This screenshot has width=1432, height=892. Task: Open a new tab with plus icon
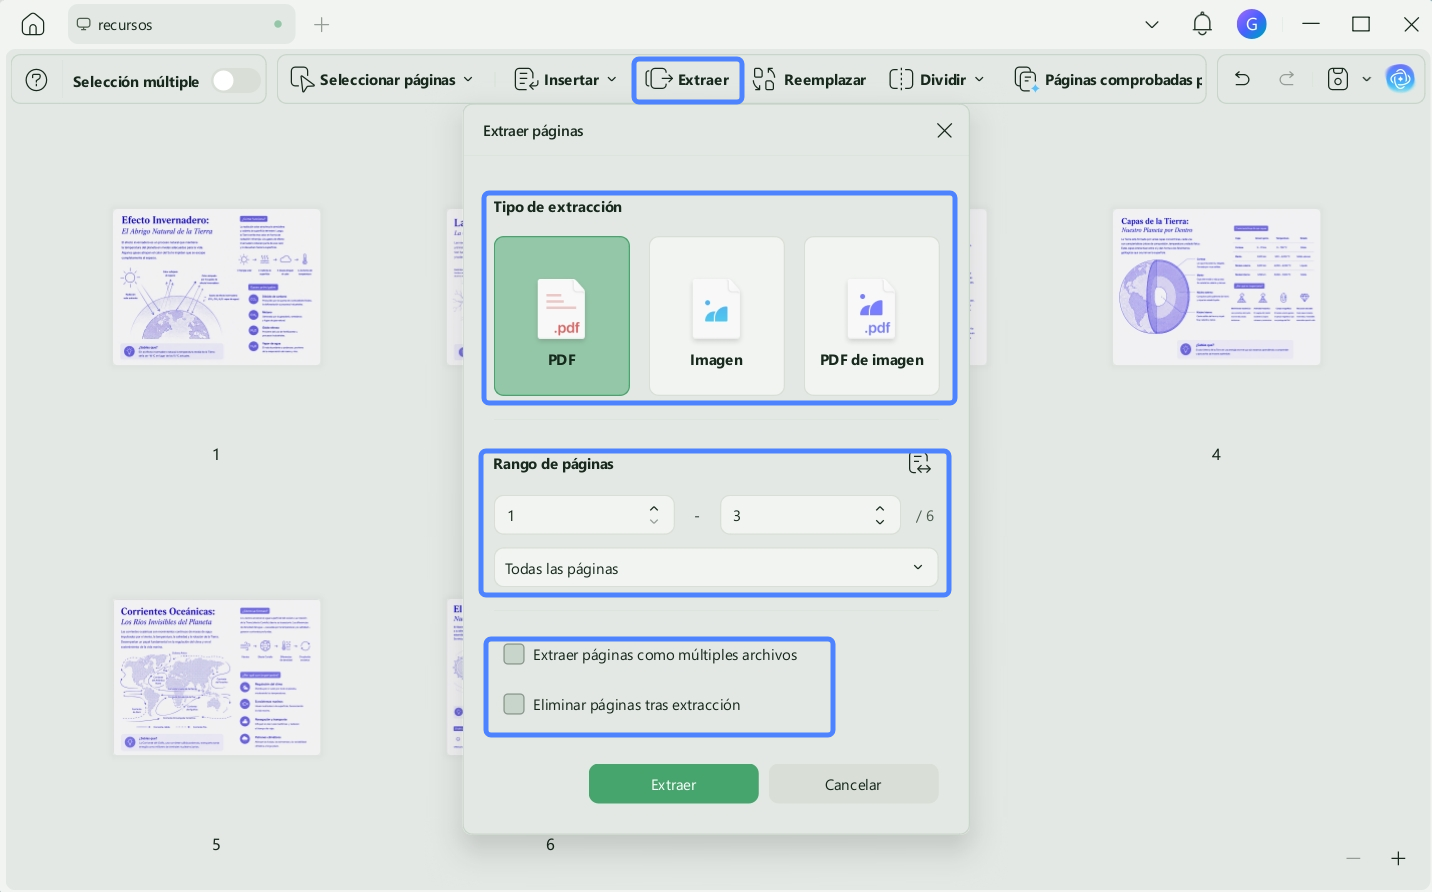point(321,24)
